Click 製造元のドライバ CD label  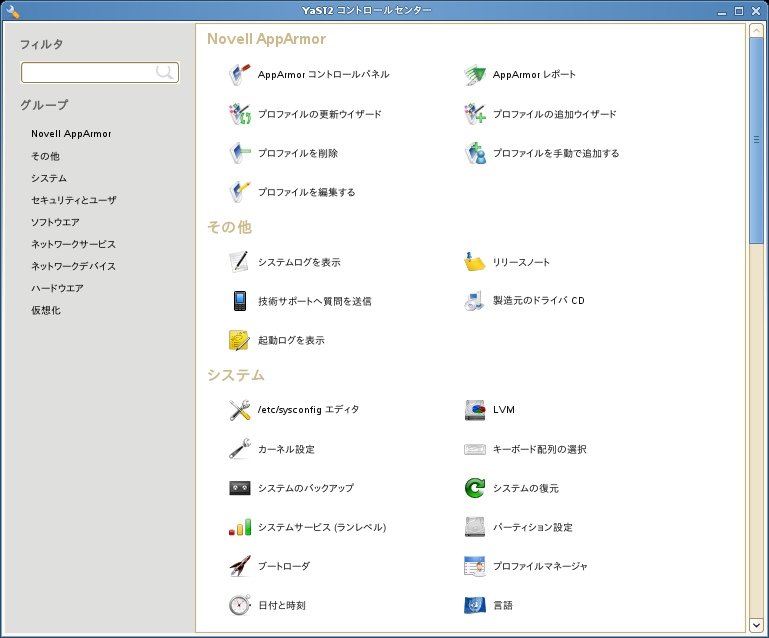(x=538, y=301)
